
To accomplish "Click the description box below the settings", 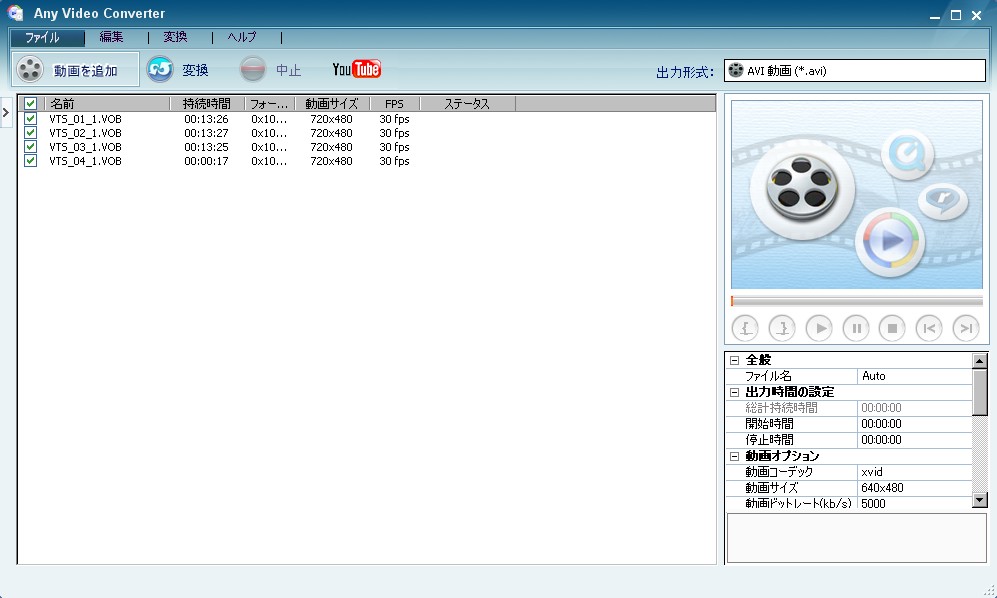I will [x=856, y=538].
